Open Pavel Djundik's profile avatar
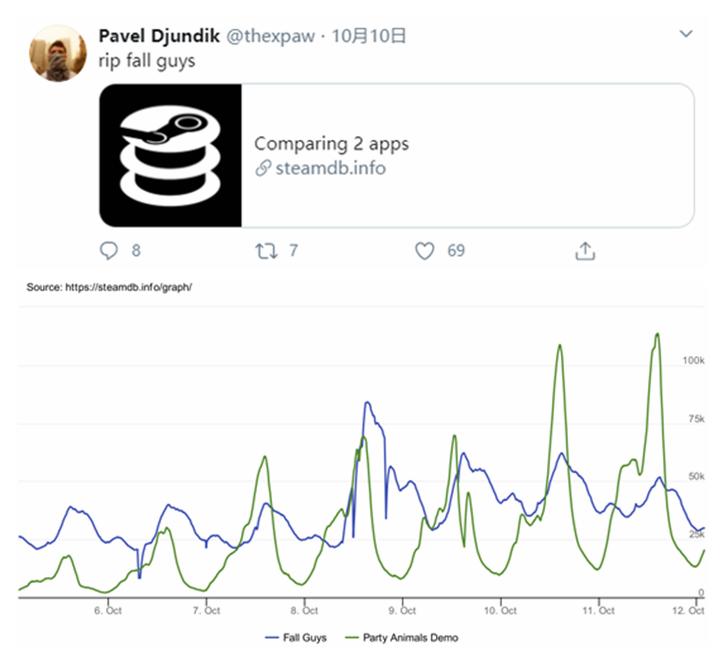The width and height of the screenshot is (722, 661). (x=58, y=53)
